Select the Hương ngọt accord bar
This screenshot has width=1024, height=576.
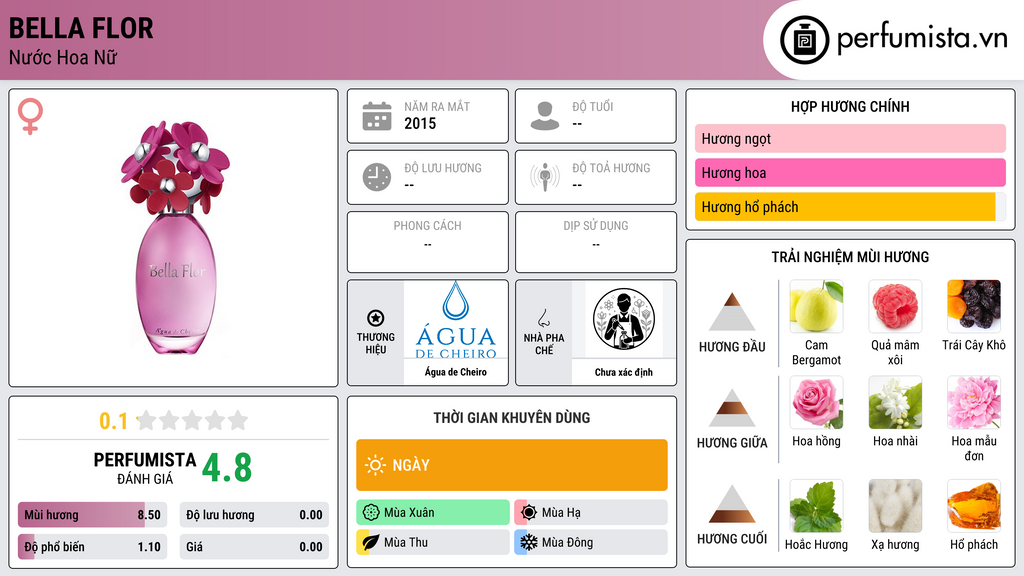coord(850,138)
